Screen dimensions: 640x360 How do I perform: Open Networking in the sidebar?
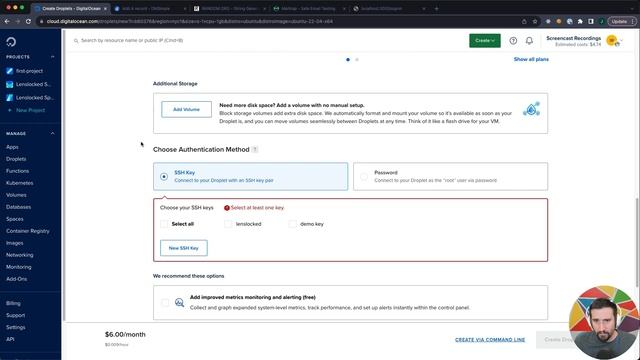click(x=20, y=255)
